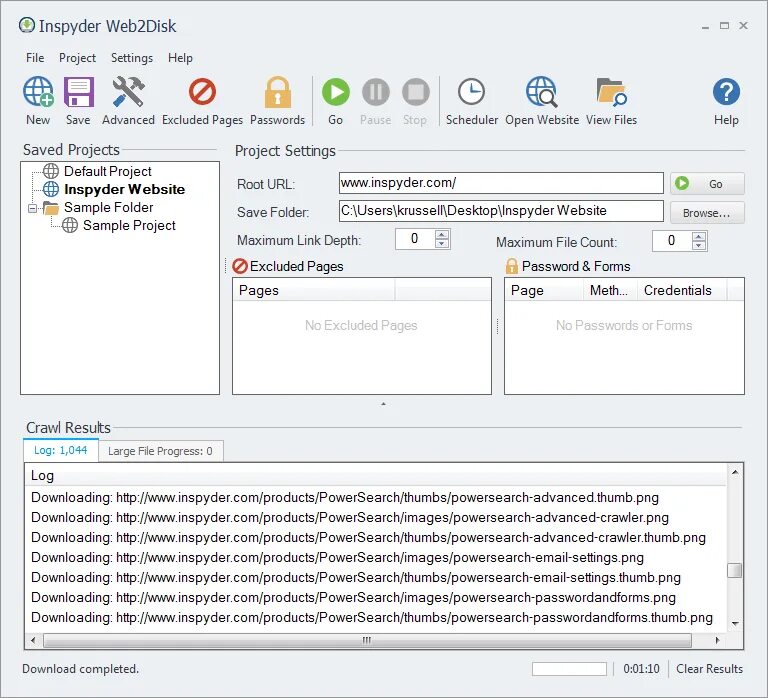Image resolution: width=768 pixels, height=698 pixels.
Task: Click the Sample Folder folder icon
Action: click(x=50, y=208)
